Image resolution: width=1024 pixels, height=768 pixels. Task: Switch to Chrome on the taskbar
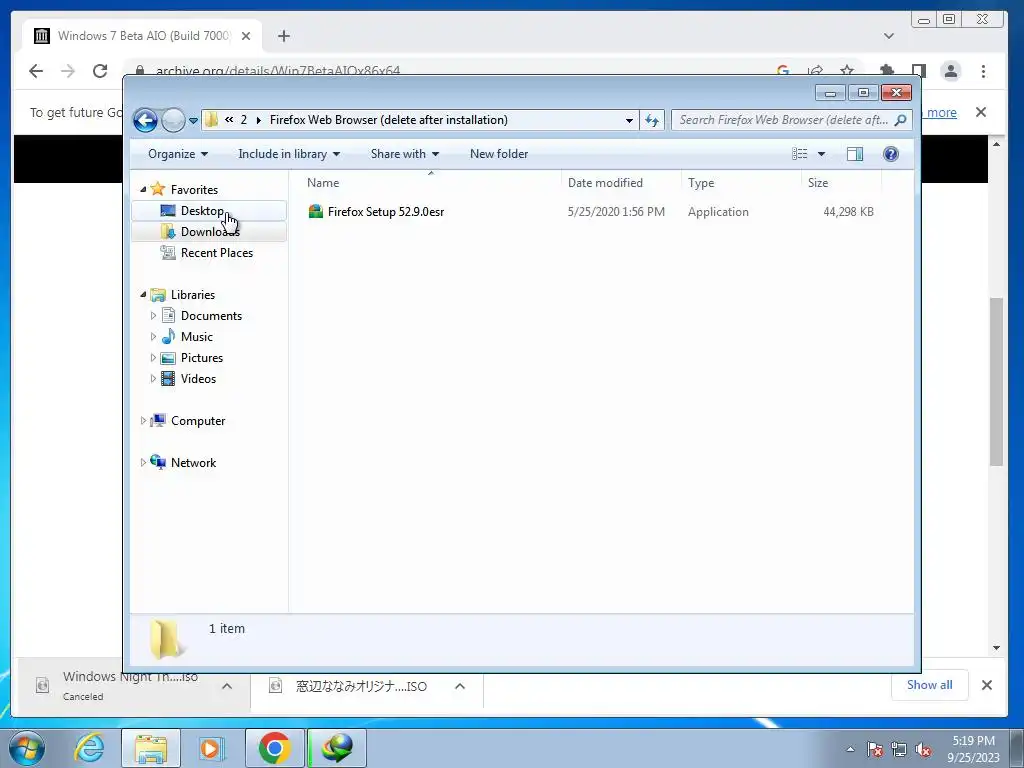[275, 748]
